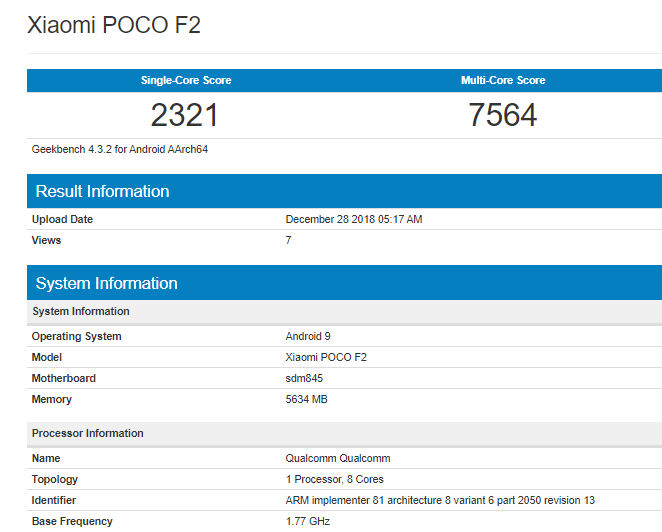Viewport: 662px width, 532px height.
Task: Click the Android 9 value
Action: click(x=308, y=336)
